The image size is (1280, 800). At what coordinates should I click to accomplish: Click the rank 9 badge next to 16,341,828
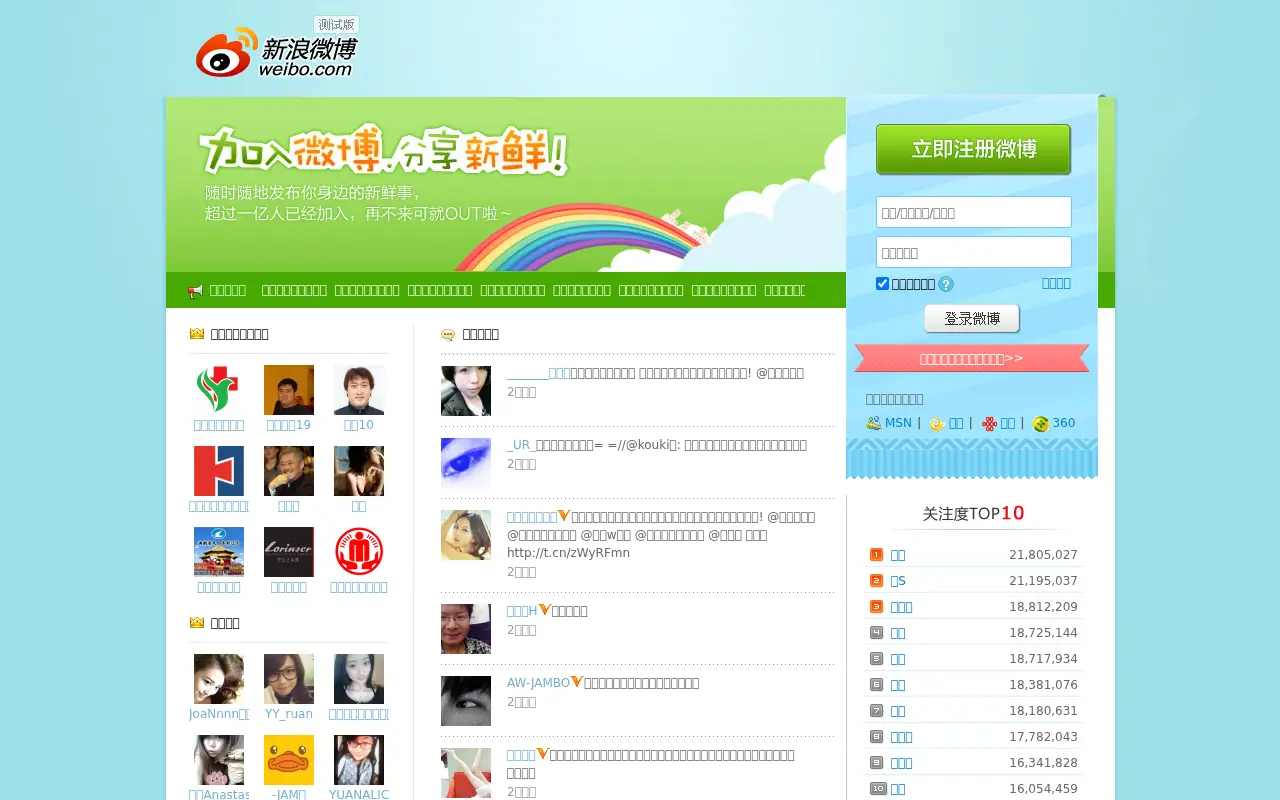(x=876, y=763)
